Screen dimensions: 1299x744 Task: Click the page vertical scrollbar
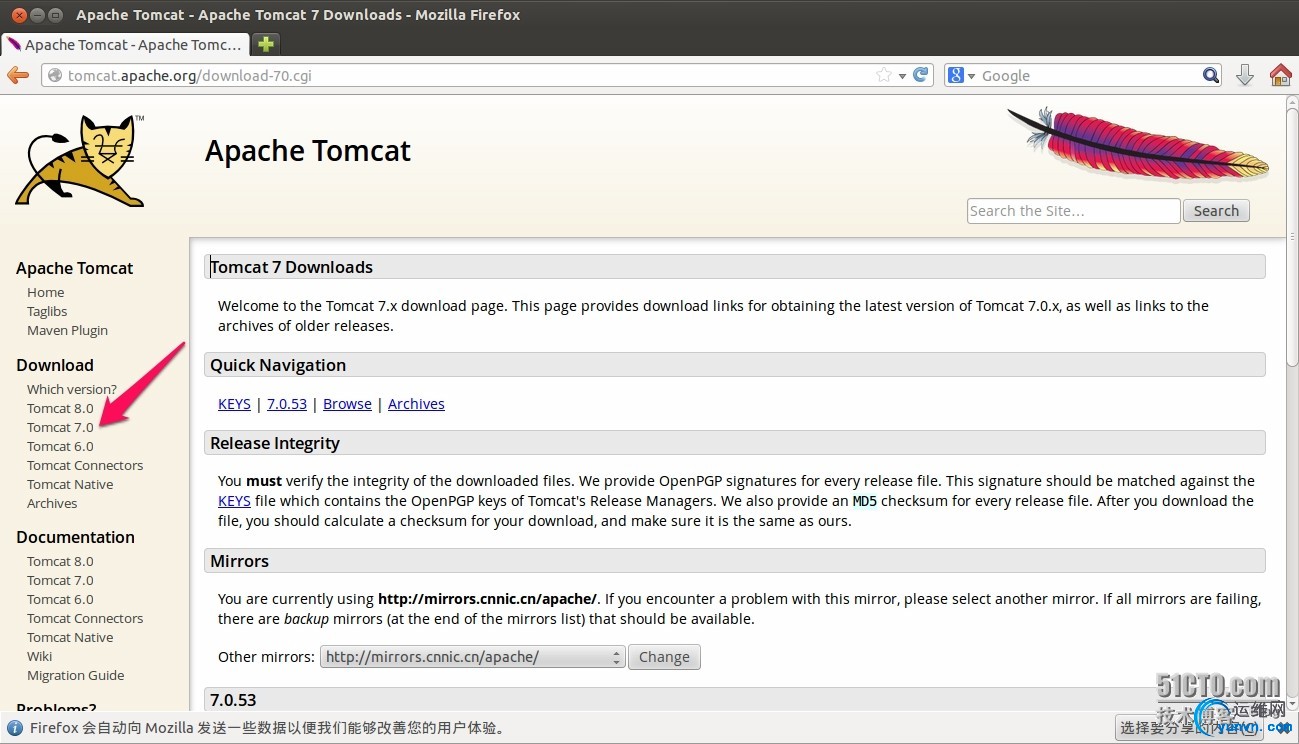tap(1292, 400)
